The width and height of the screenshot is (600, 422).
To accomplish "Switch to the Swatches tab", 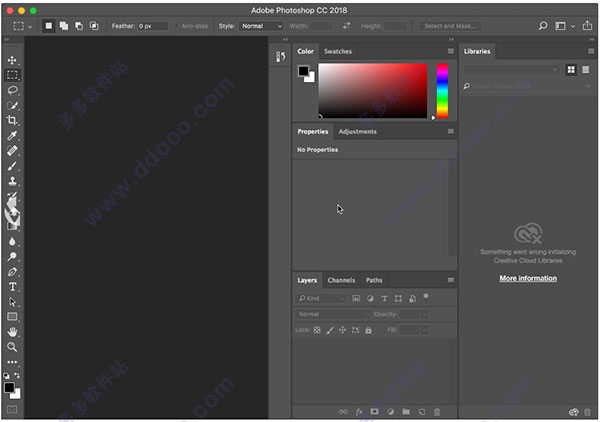I will point(338,51).
